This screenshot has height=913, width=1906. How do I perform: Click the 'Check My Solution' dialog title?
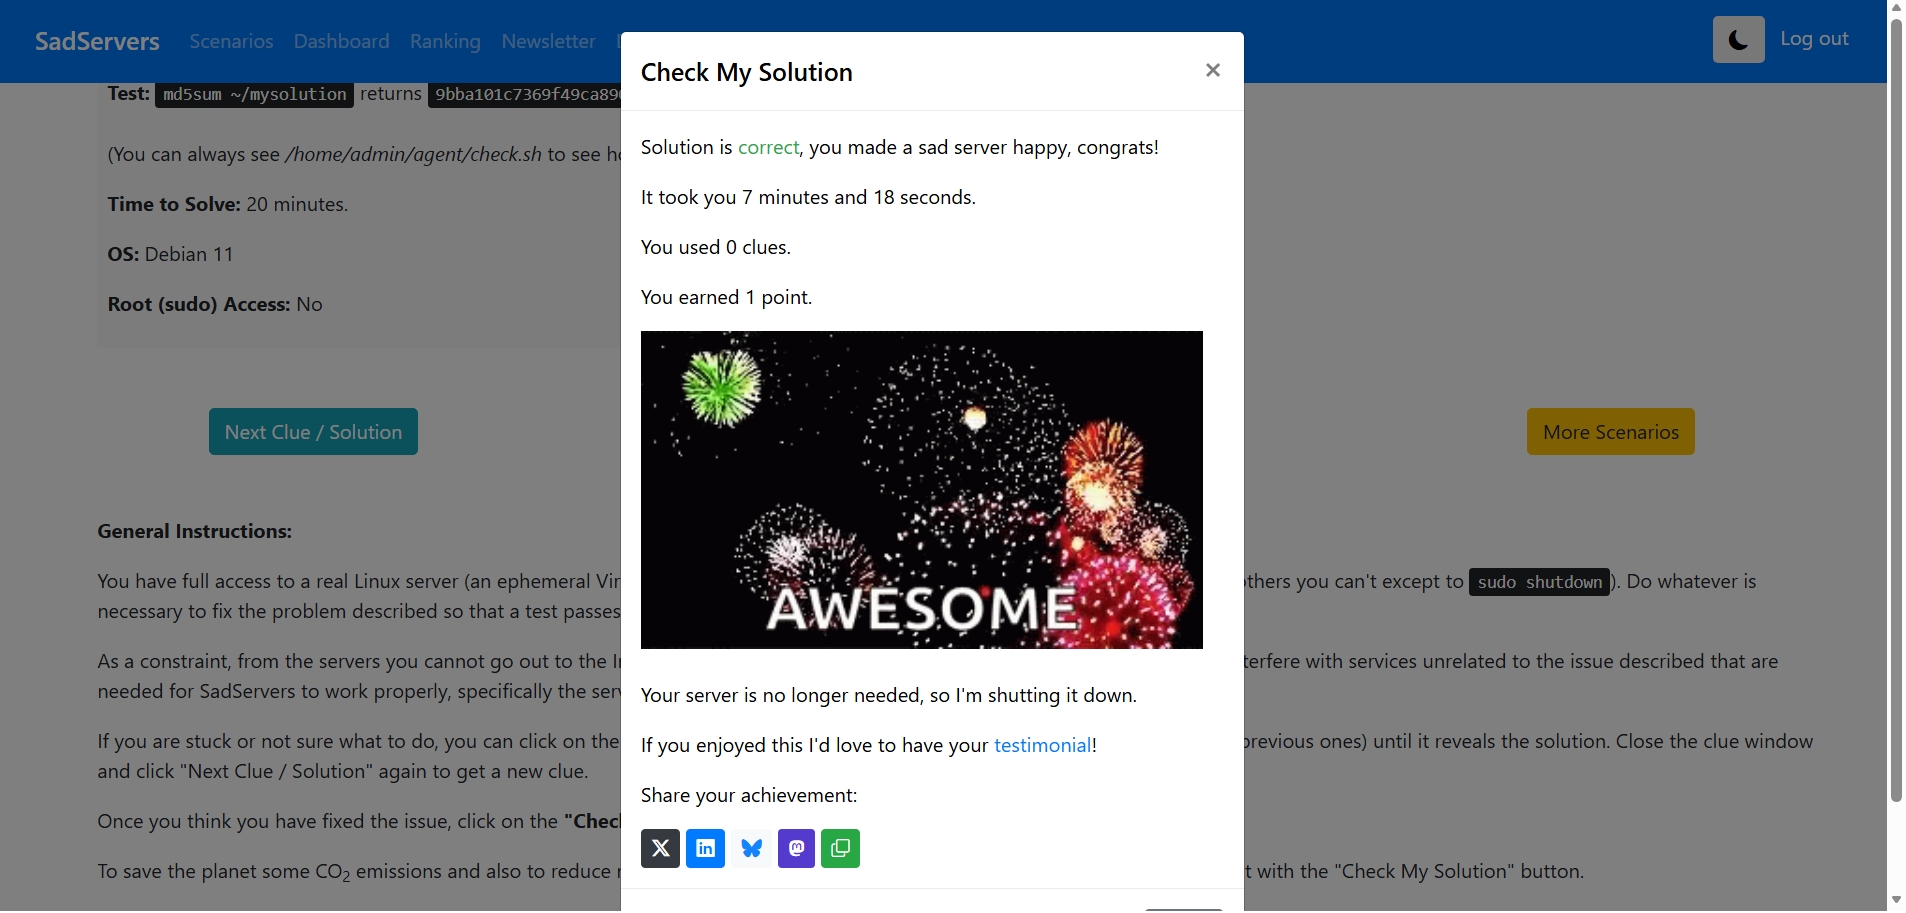click(x=747, y=72)
